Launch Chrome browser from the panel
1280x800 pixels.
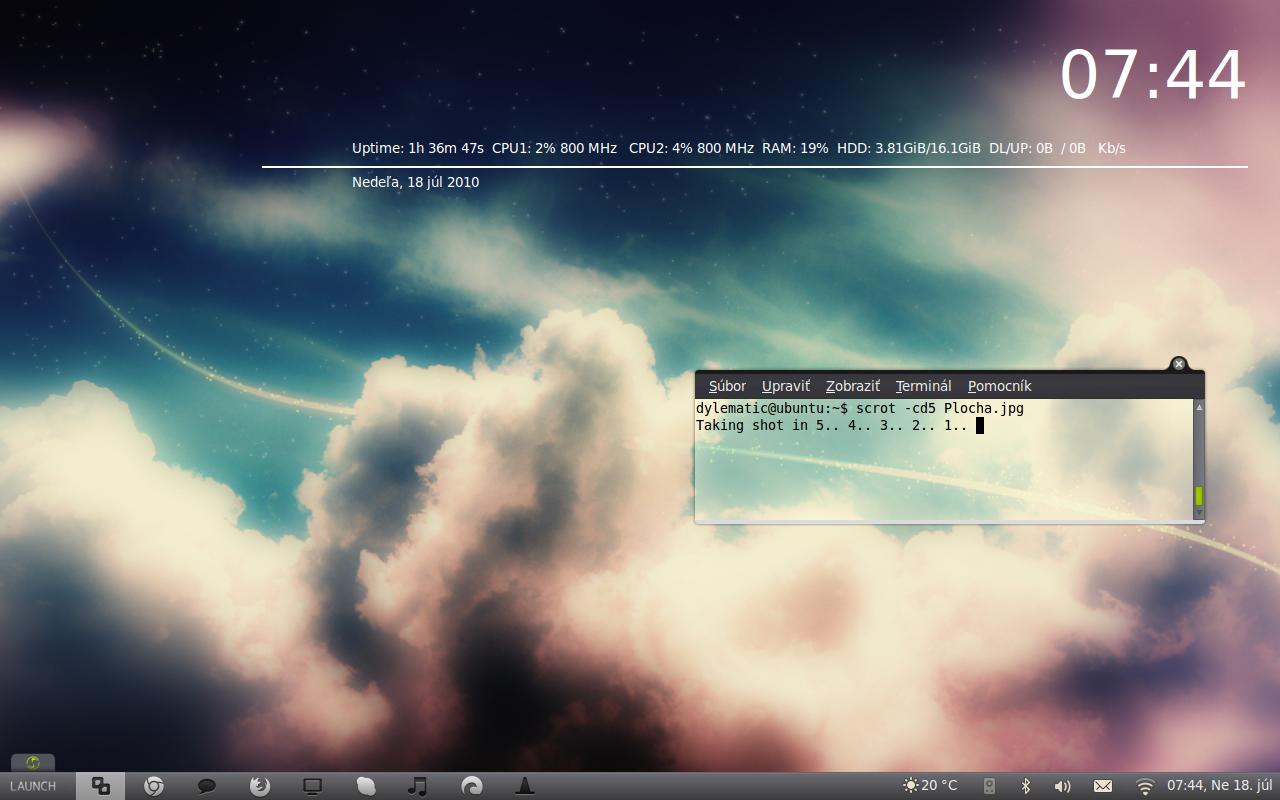(x=154, y=786)
